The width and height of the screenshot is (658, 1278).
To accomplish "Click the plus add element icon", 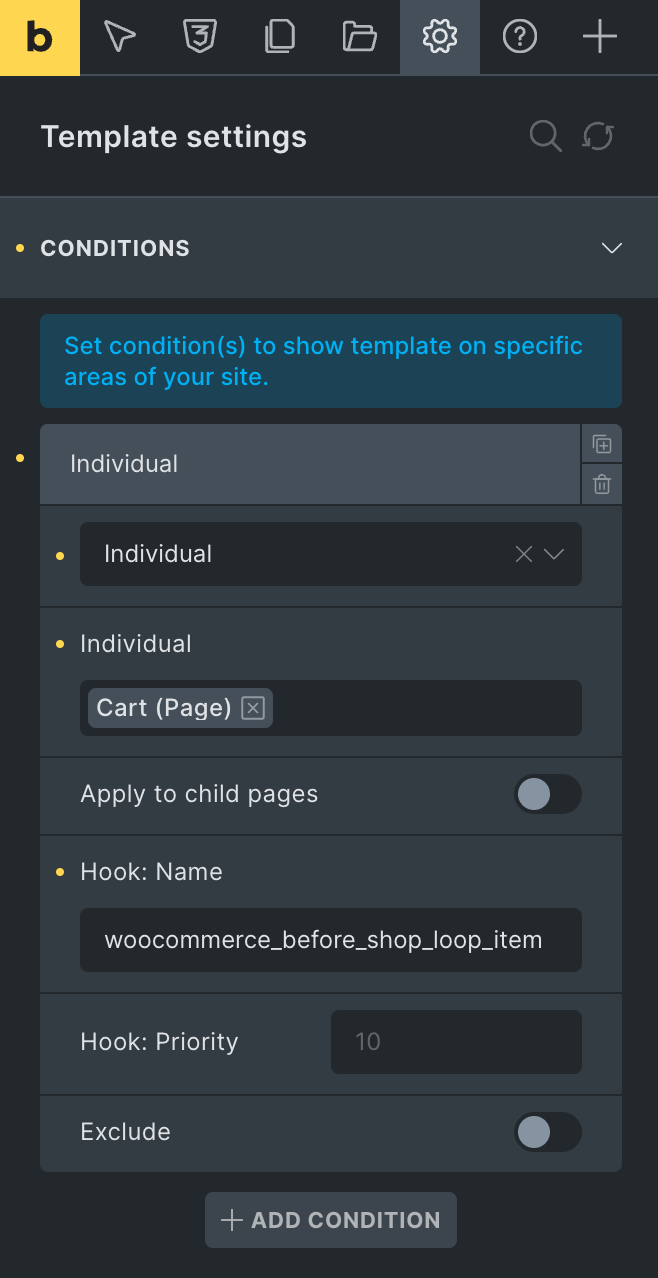I will point(600,38).
